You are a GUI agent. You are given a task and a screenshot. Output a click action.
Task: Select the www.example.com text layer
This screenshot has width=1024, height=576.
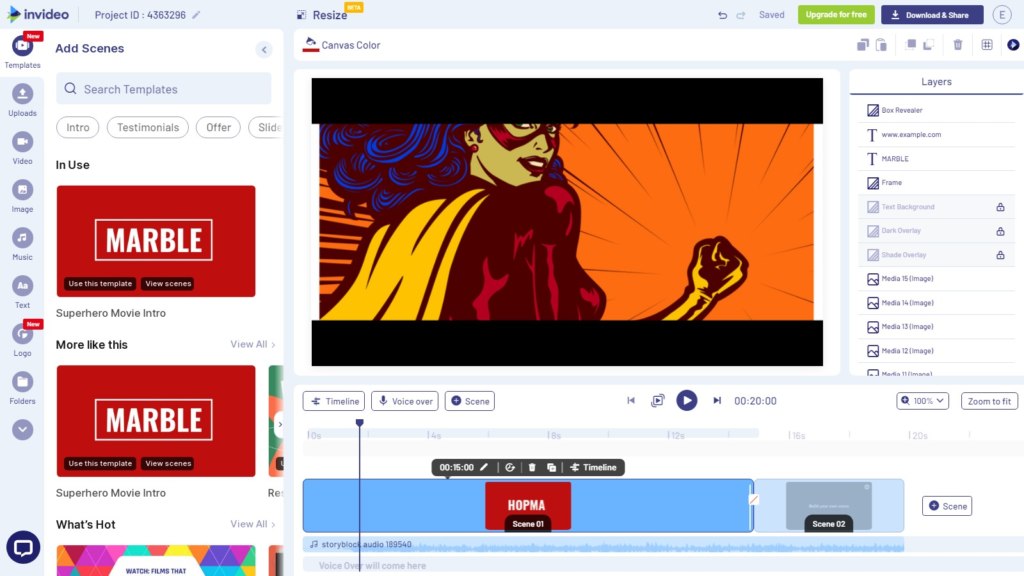click(935, 135)
